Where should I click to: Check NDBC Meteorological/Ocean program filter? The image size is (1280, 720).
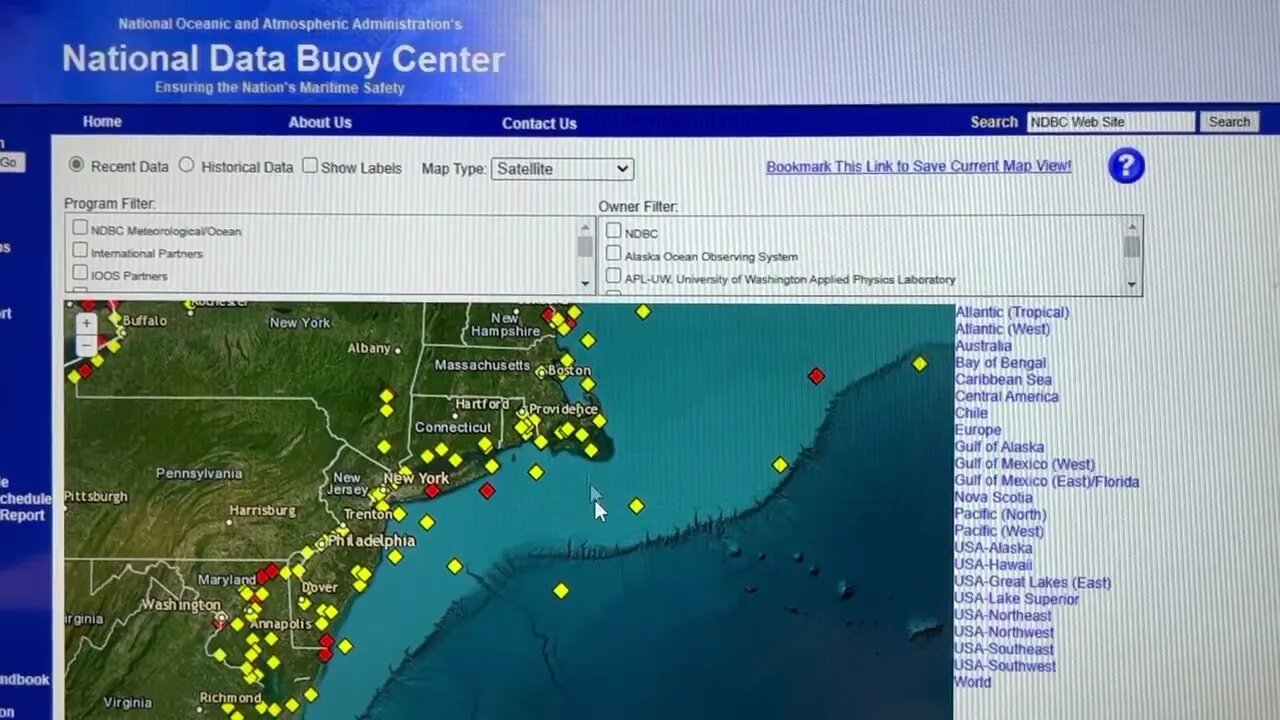coord(80,228)
